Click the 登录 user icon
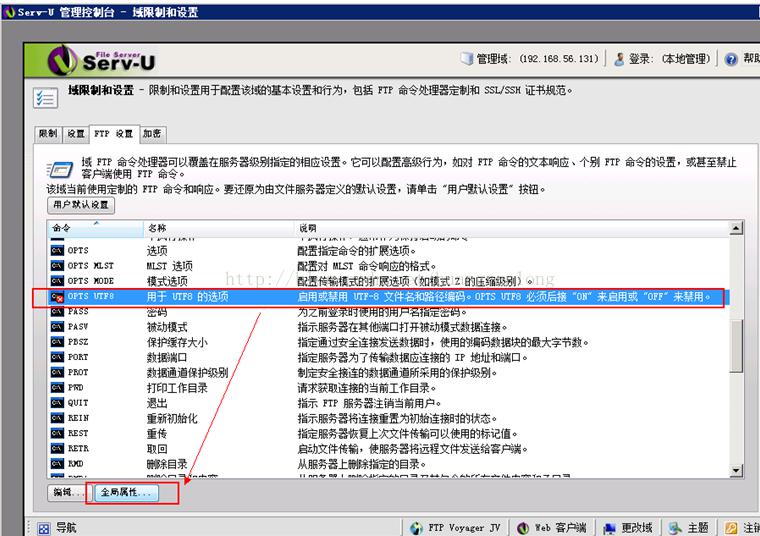Image resolution: width=760 pixels, height=536 pixels. (619, 59)
